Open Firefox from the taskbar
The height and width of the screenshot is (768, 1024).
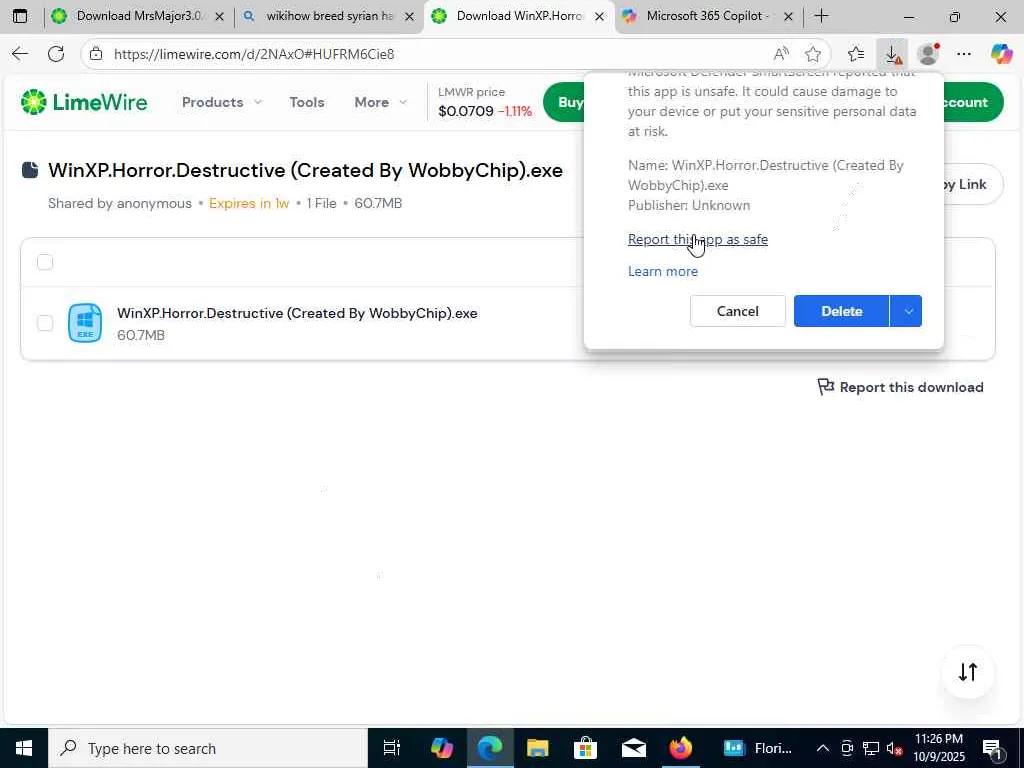coord(680,748)
